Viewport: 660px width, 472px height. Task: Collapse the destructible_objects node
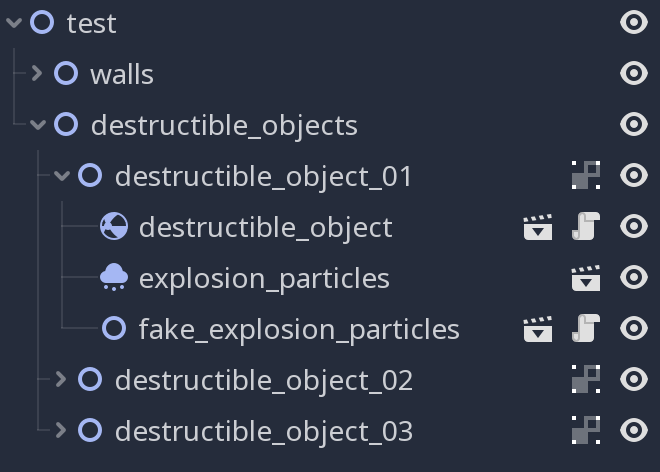click(x=38, y=125)
